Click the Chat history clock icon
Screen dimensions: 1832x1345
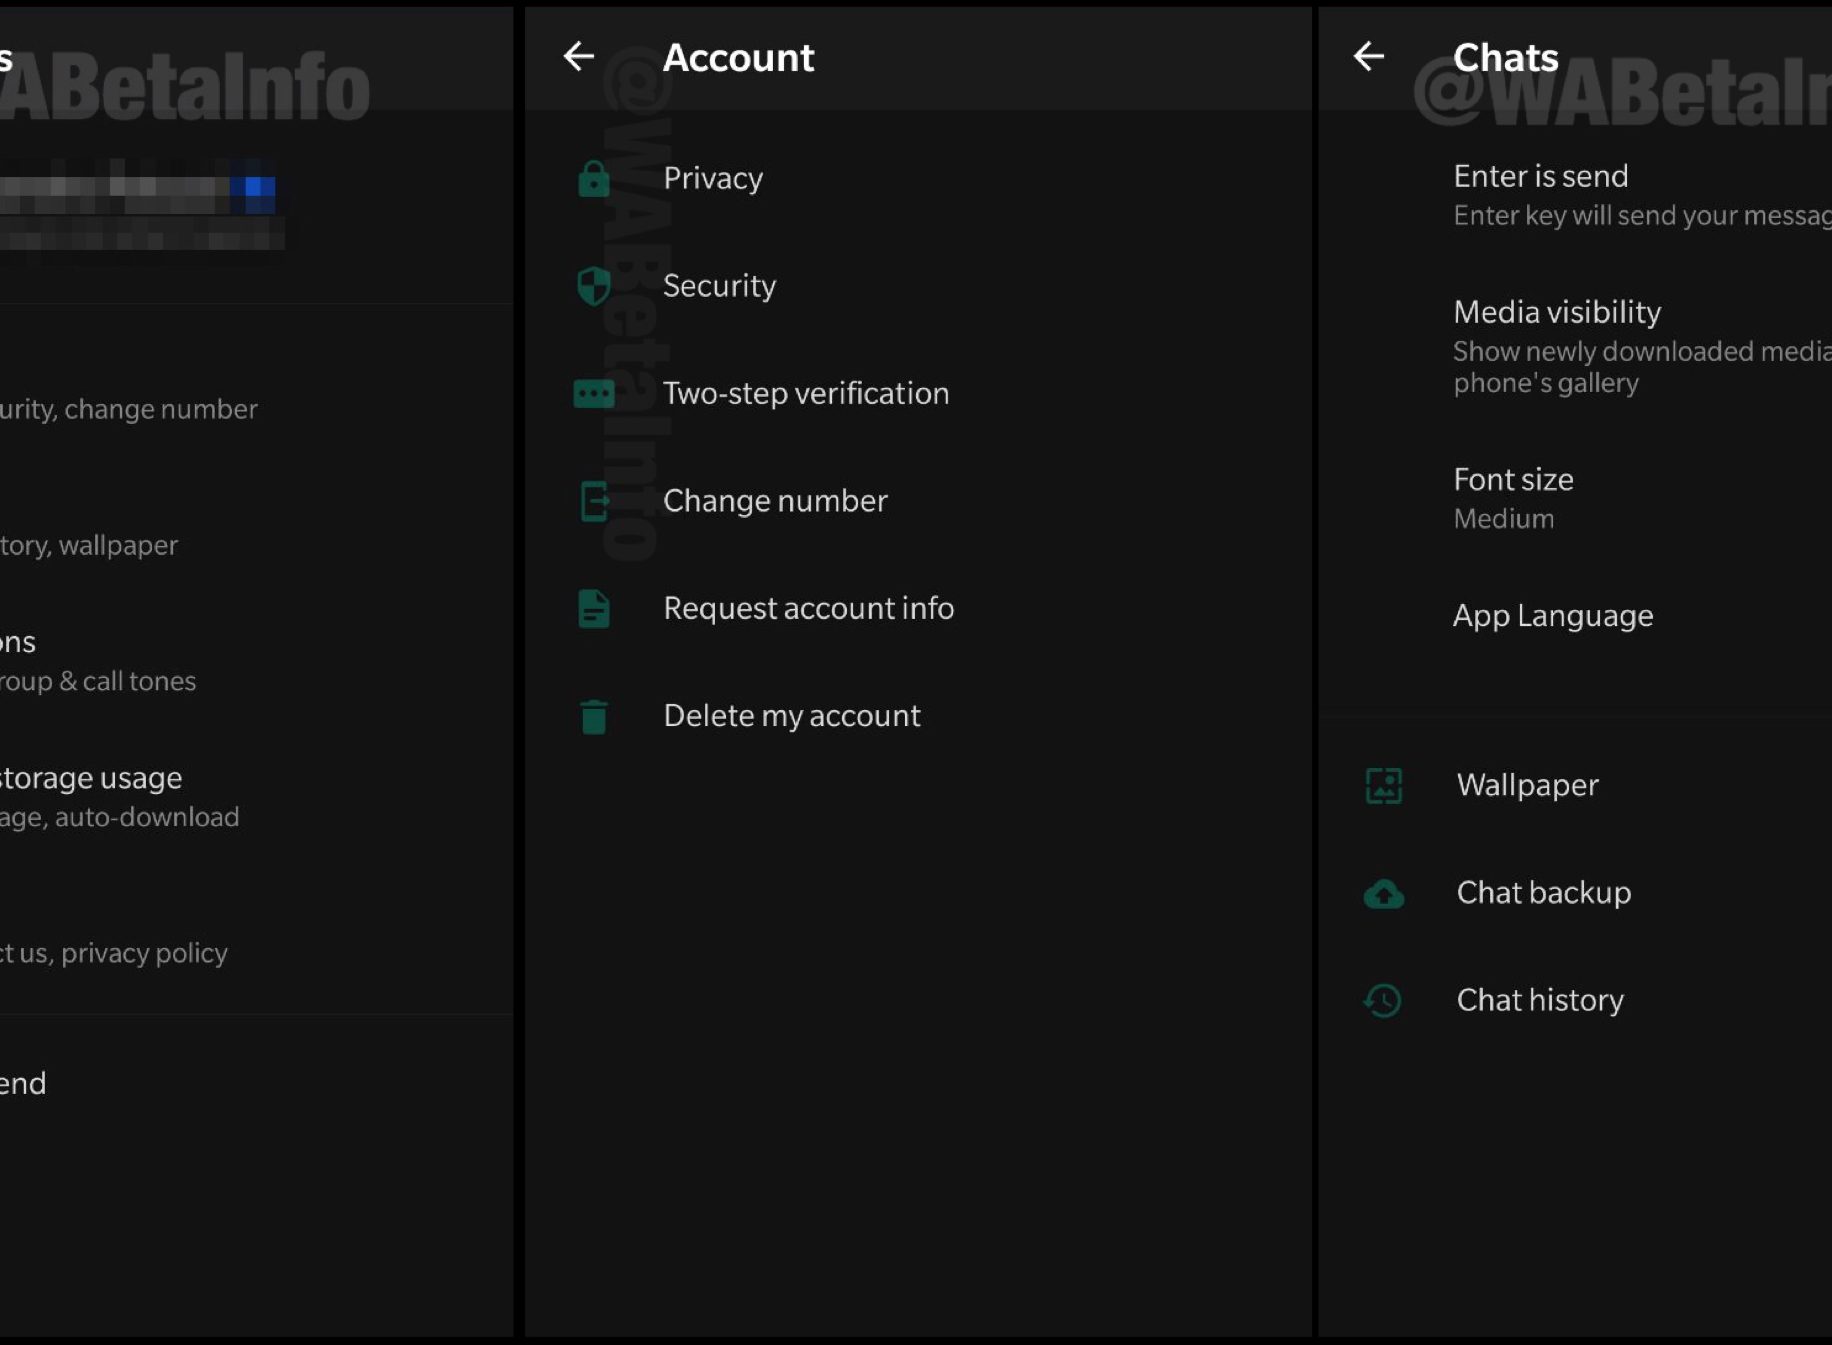coord(1384,1001)
